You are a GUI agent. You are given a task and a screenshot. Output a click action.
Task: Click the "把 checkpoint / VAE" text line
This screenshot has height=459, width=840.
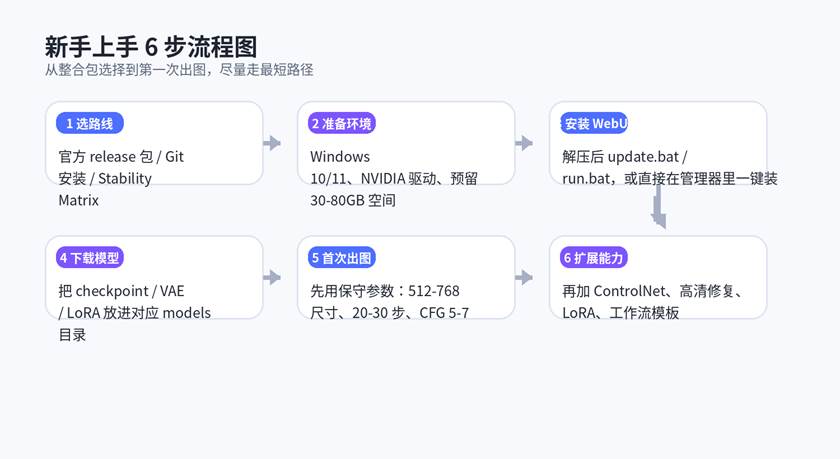tap(121, 291)
